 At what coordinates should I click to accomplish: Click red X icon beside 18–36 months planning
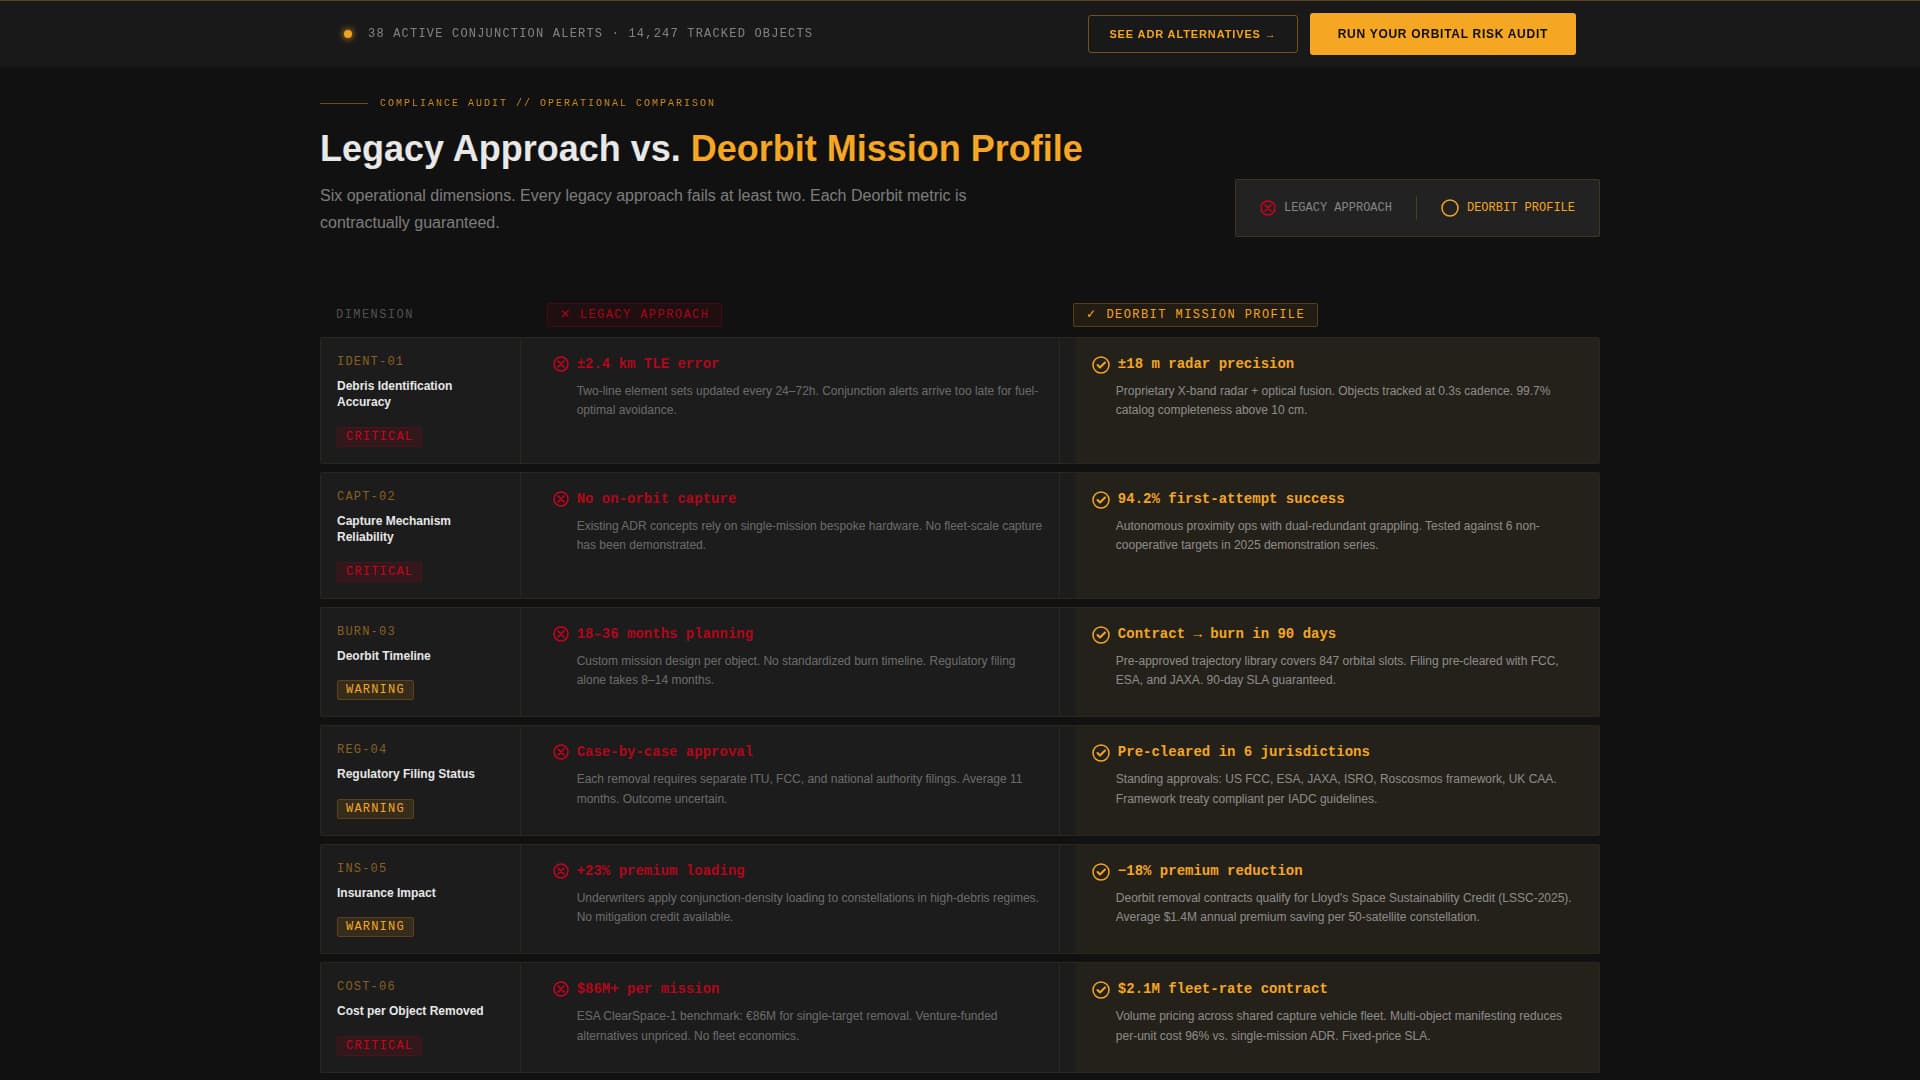coord(561,635)
